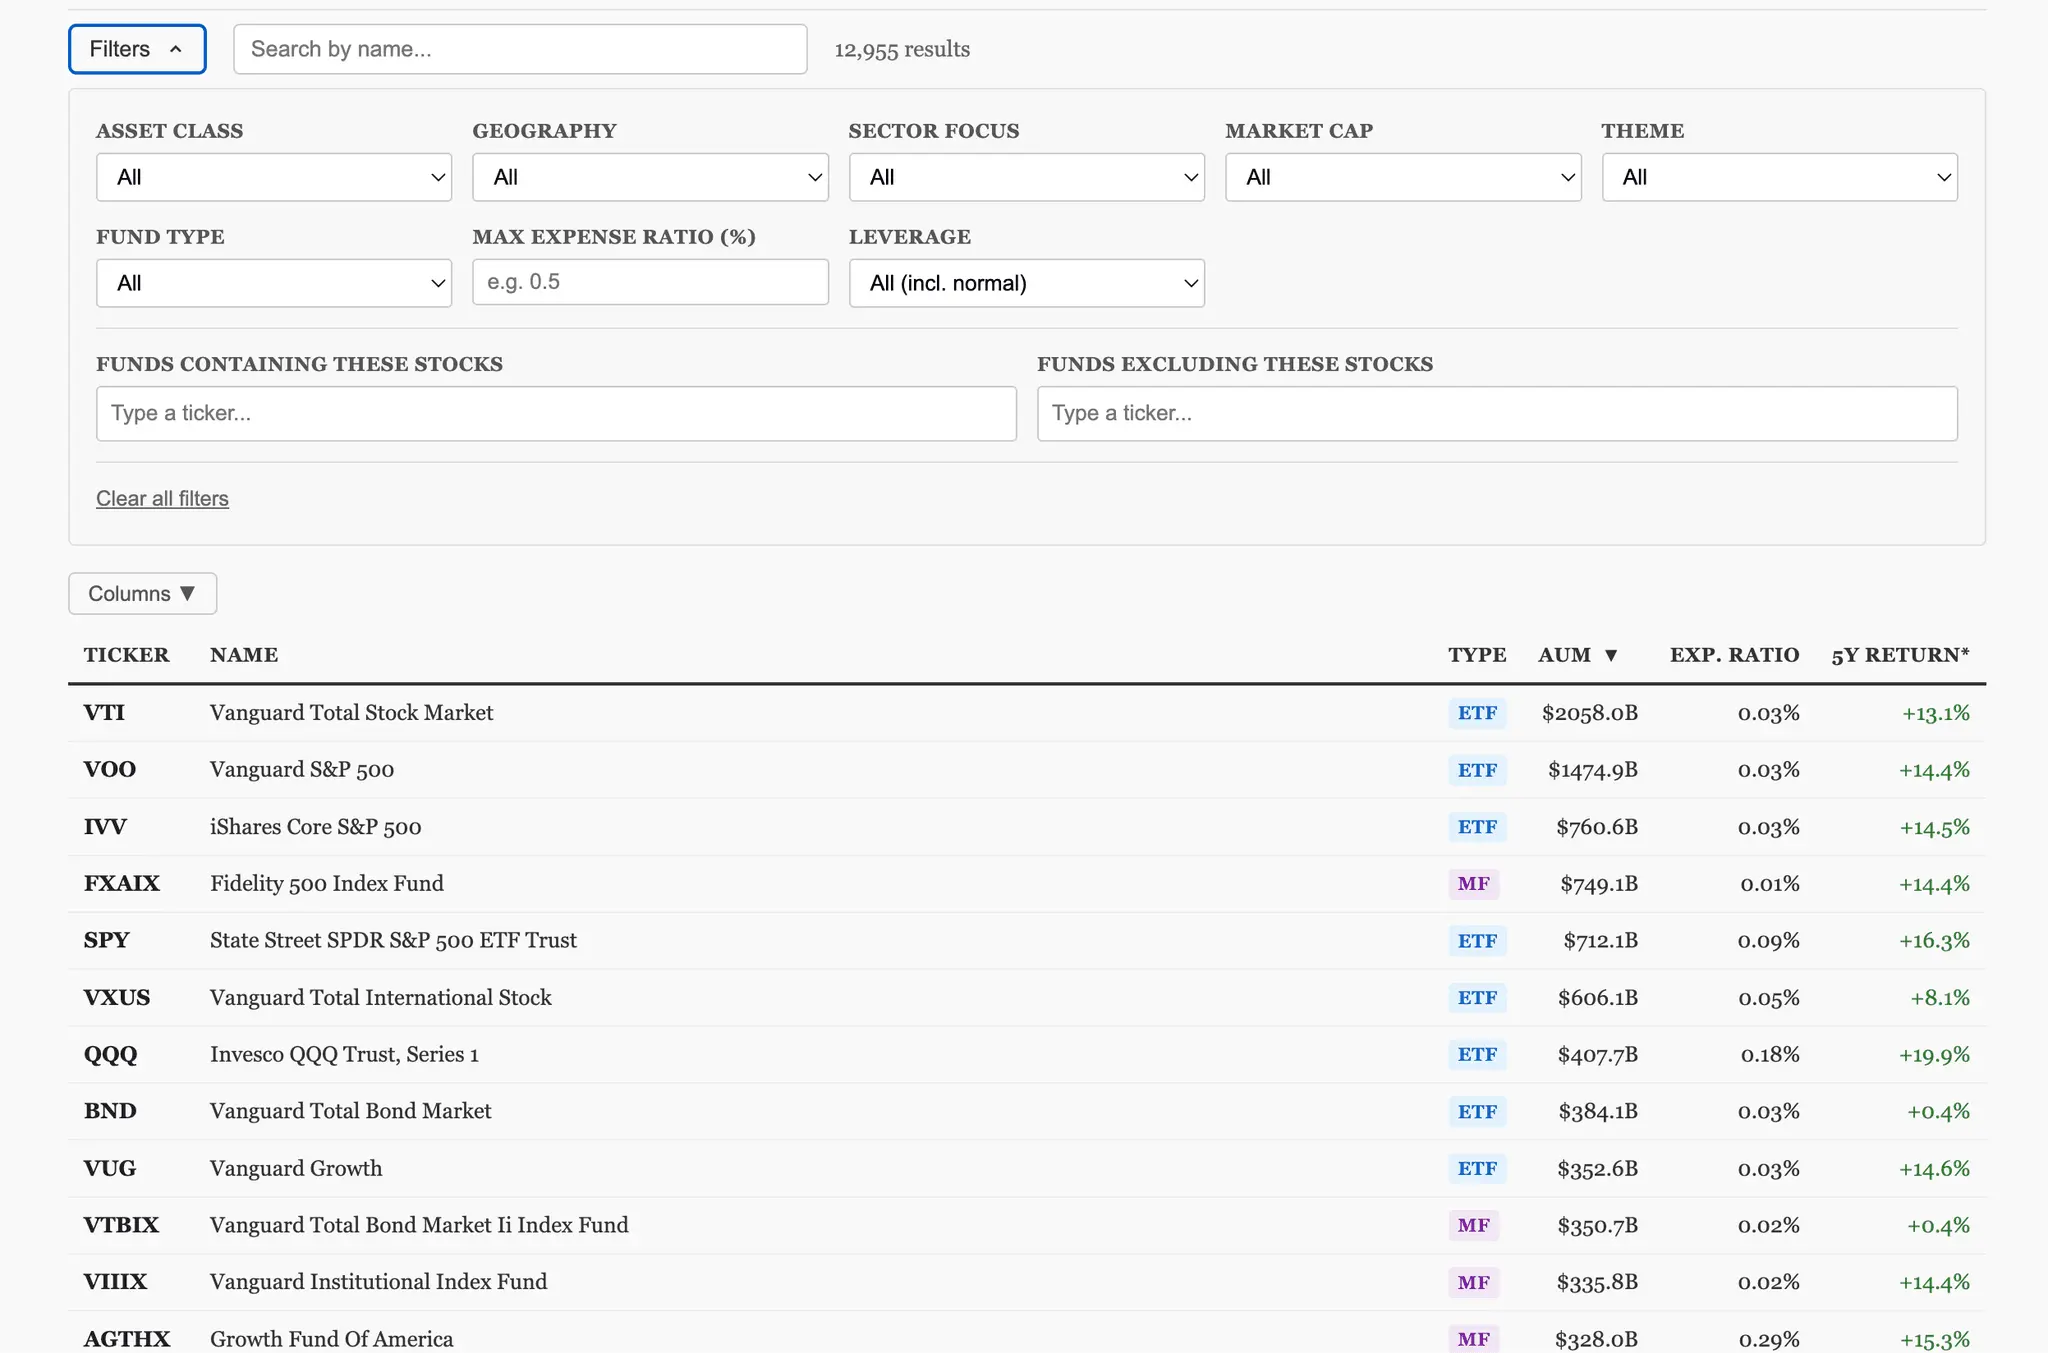This screenshot has height=1353, width=2048.
Task: Click the ETF badge in VOO row
Action: point(1477,770)
